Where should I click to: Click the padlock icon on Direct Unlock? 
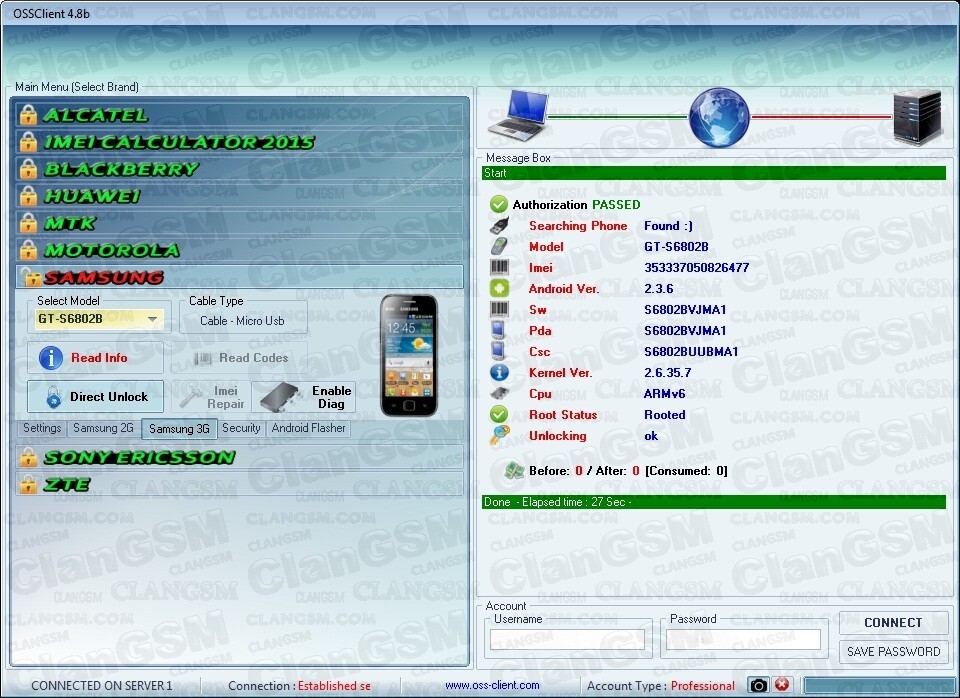tap(54, 397)
